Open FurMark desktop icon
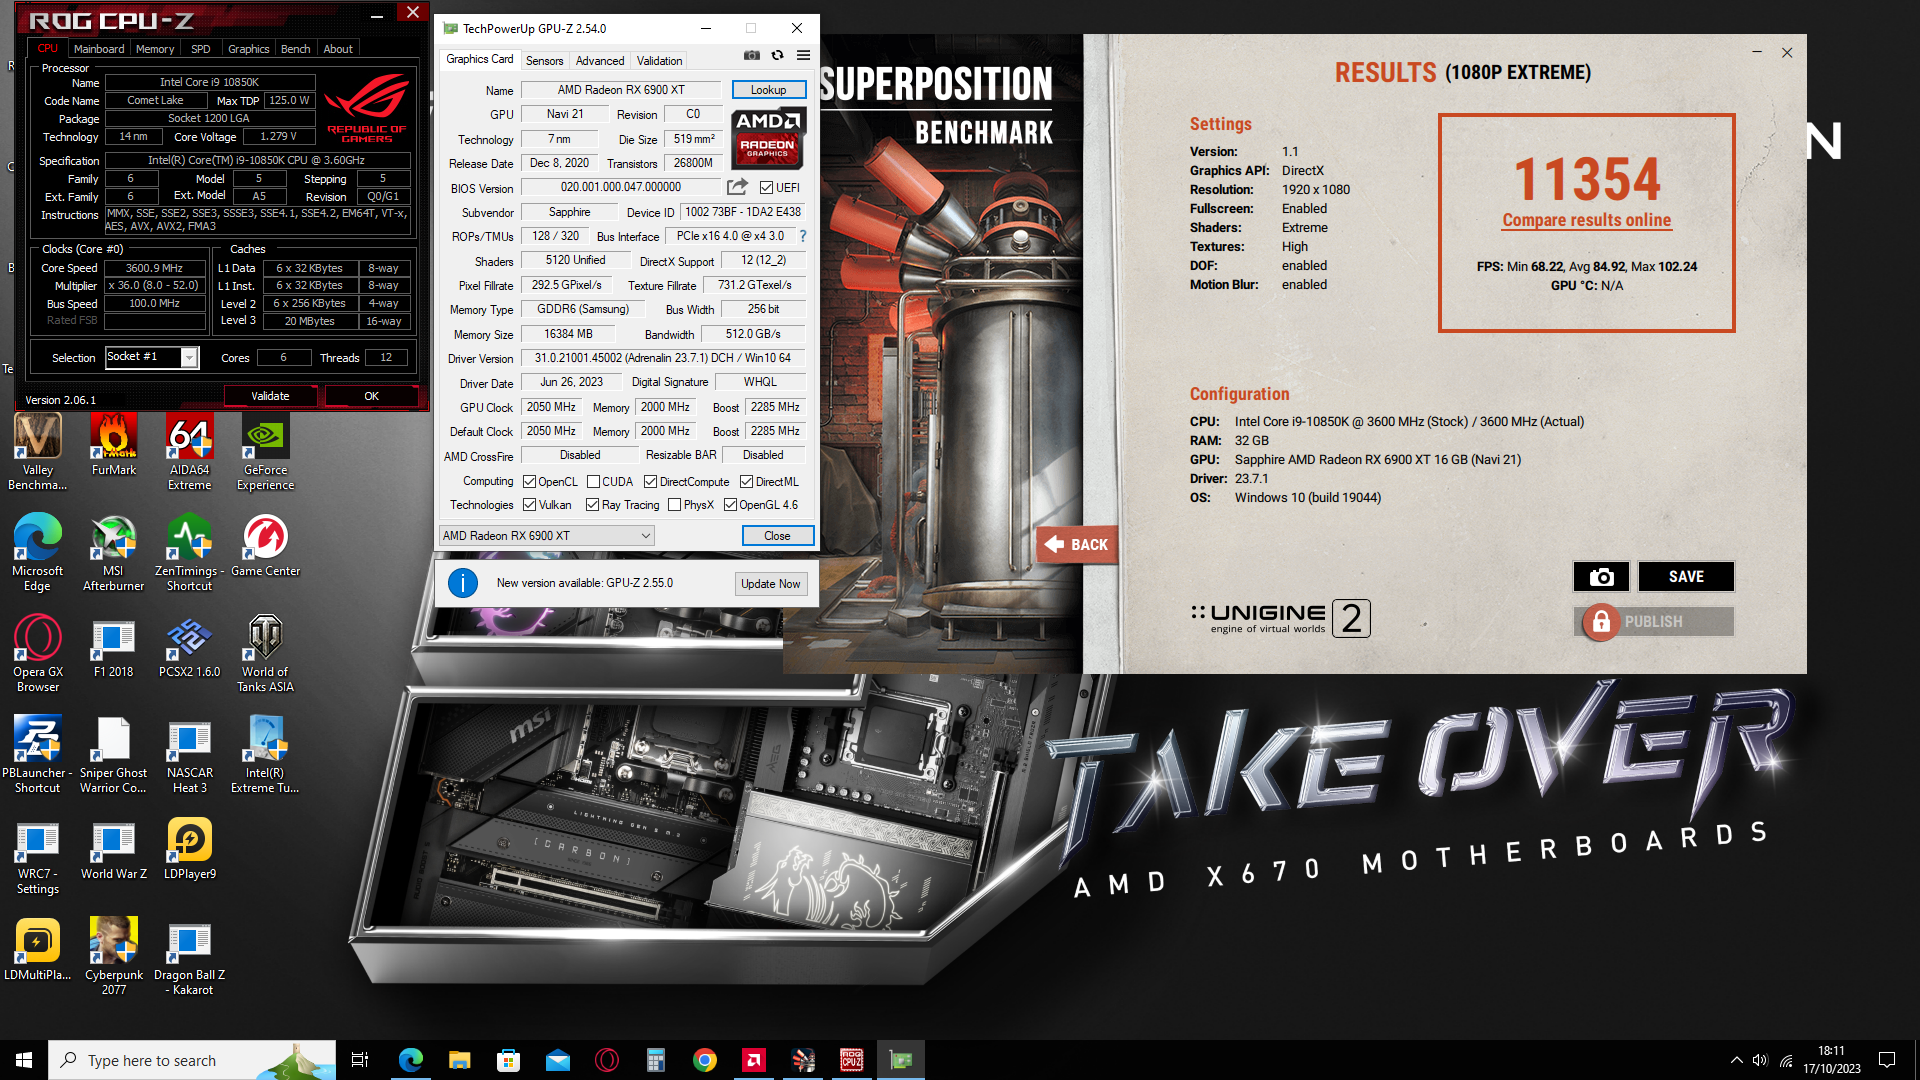 tap(114, 445)
